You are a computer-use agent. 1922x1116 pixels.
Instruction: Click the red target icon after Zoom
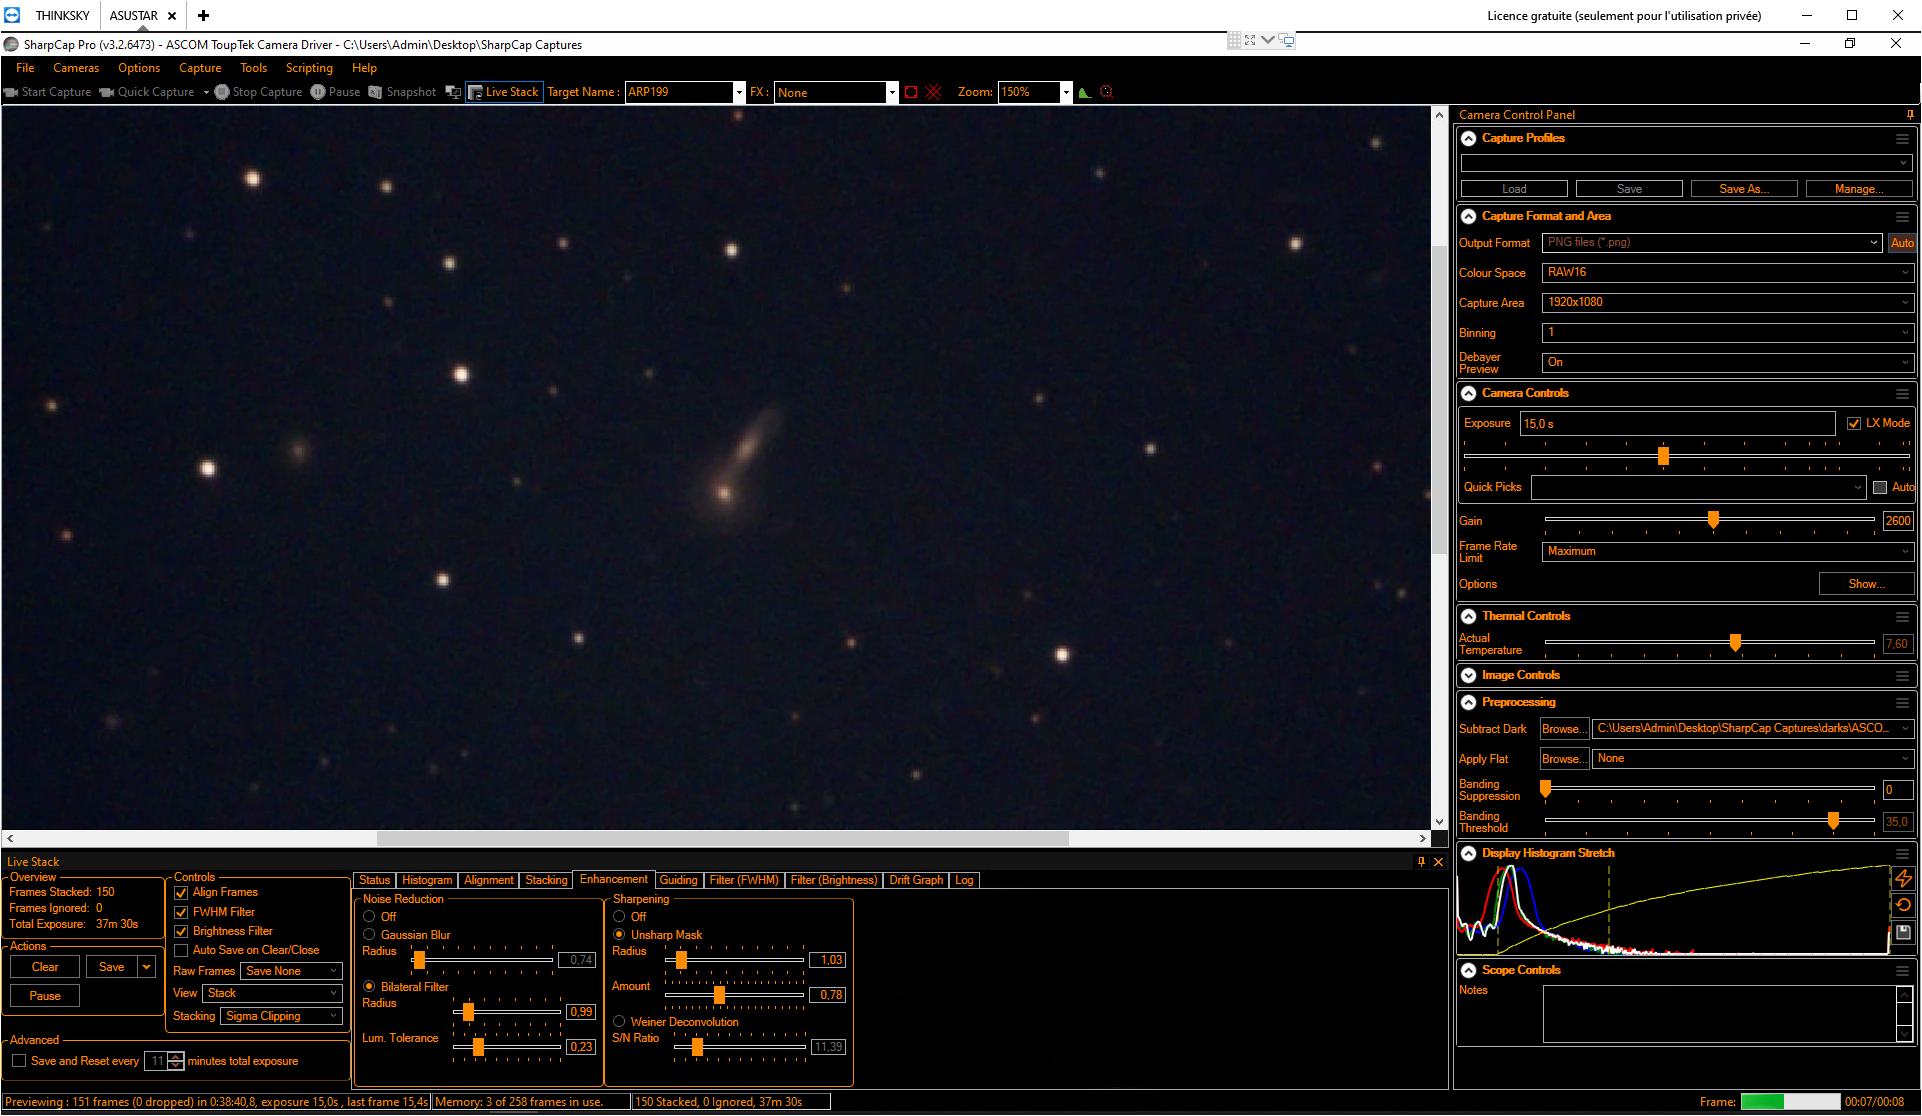(1107, 92)
